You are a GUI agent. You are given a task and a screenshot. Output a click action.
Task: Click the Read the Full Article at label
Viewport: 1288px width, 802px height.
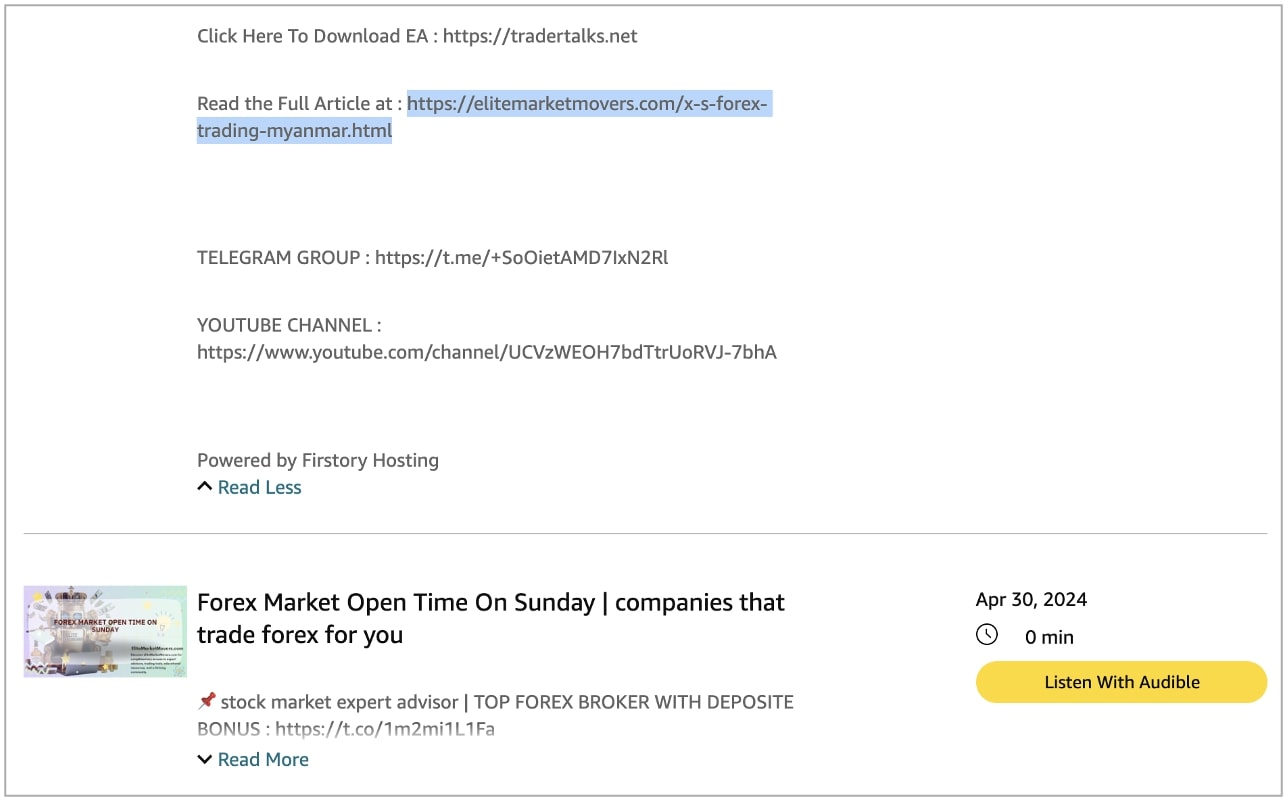pyautogui.click(x=300, y=103)
